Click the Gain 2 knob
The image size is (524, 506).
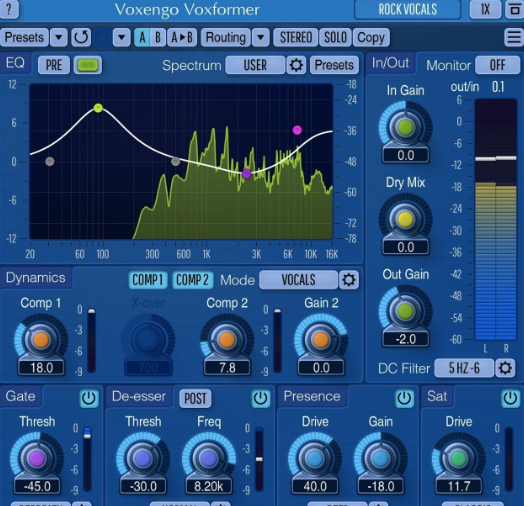[x=321, y=340]
